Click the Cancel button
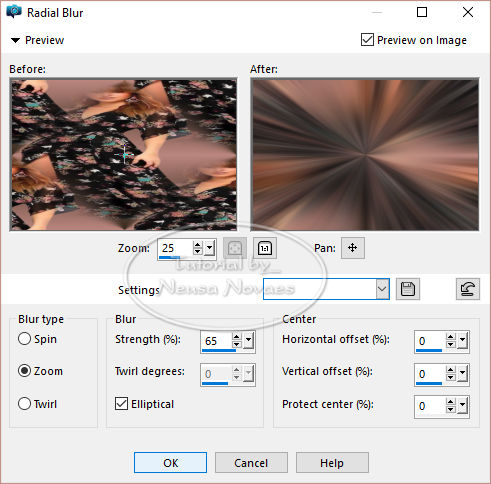The width and height of the screenshot is (491, 484). coord(251,463)
